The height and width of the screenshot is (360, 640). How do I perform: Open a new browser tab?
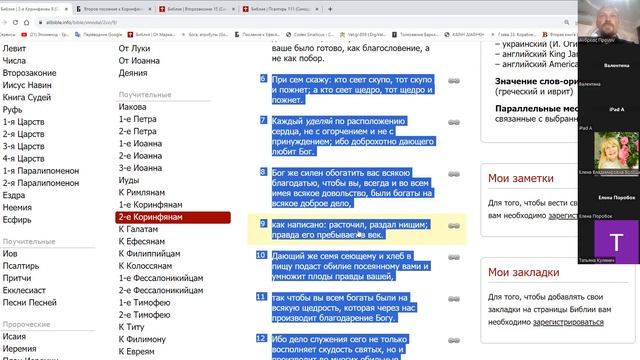(330, 9)
